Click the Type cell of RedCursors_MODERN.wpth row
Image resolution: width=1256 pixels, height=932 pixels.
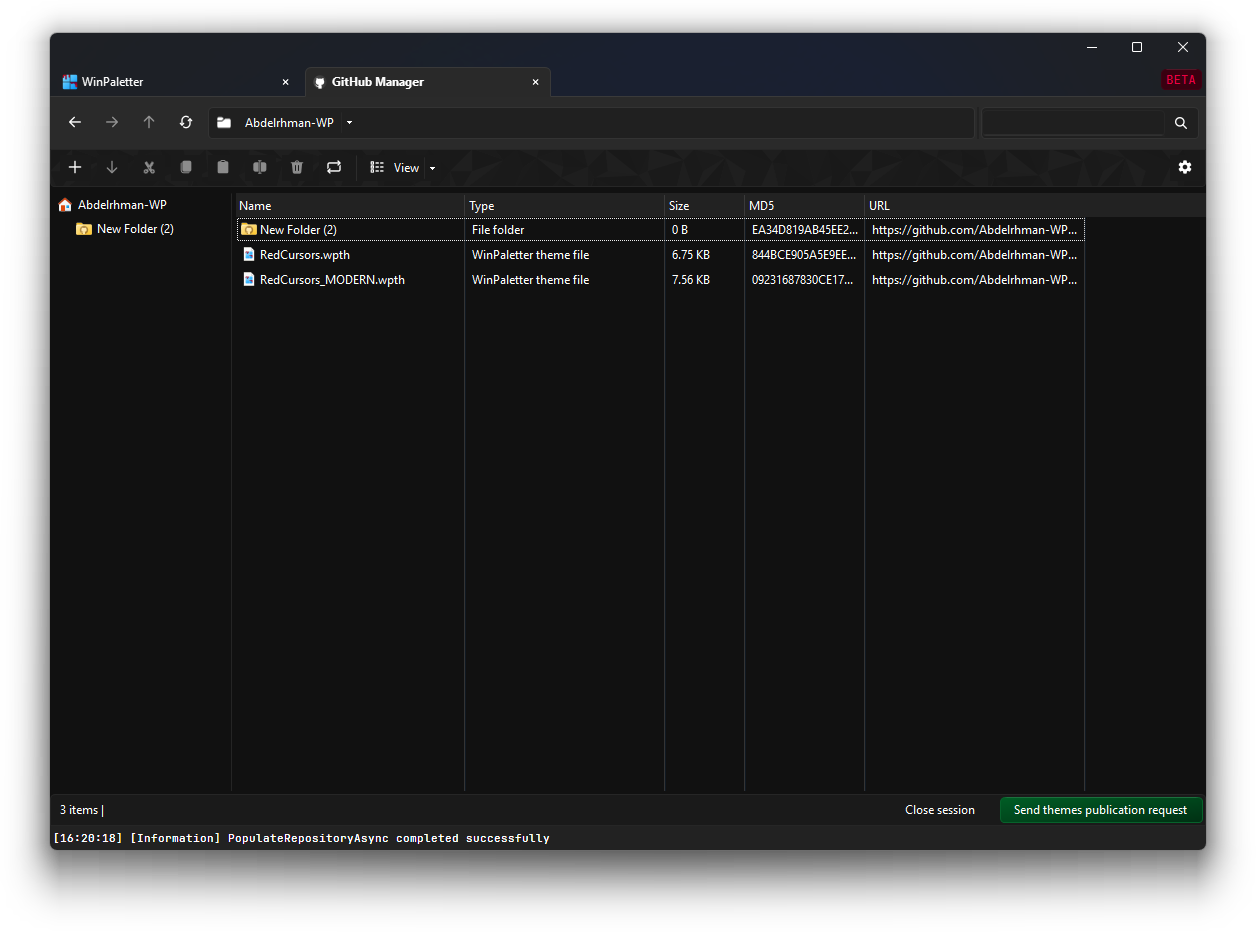[x=530, y=280]
